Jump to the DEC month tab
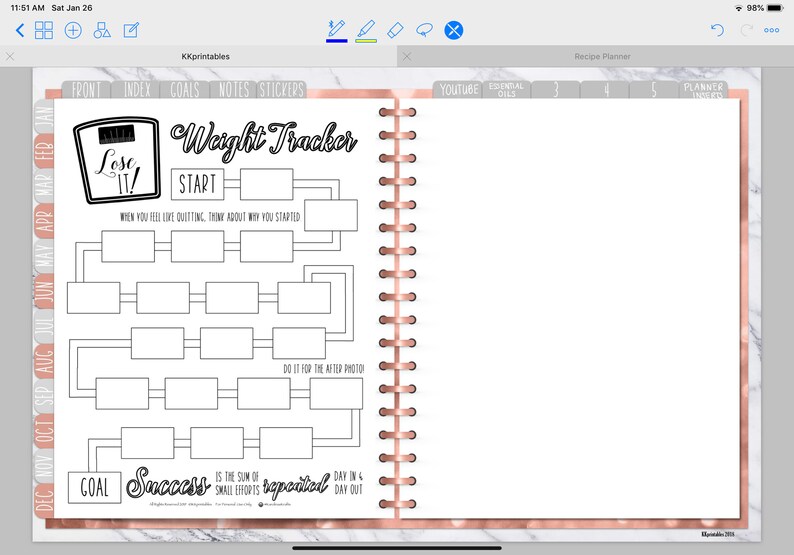 coord(45,500)
